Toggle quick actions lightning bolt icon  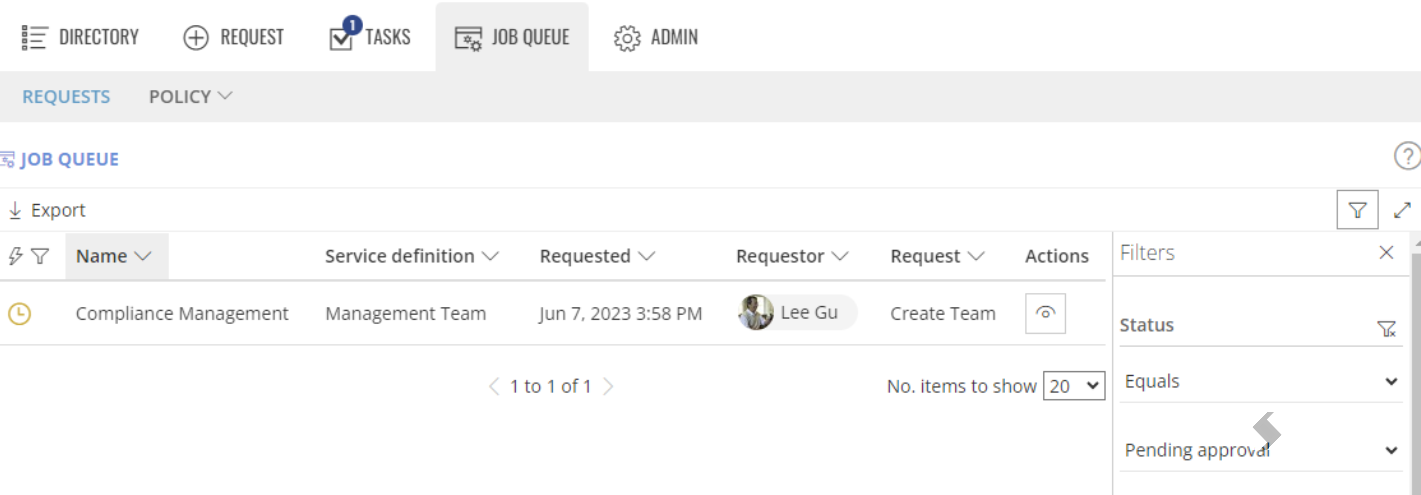tap(15, 256)
